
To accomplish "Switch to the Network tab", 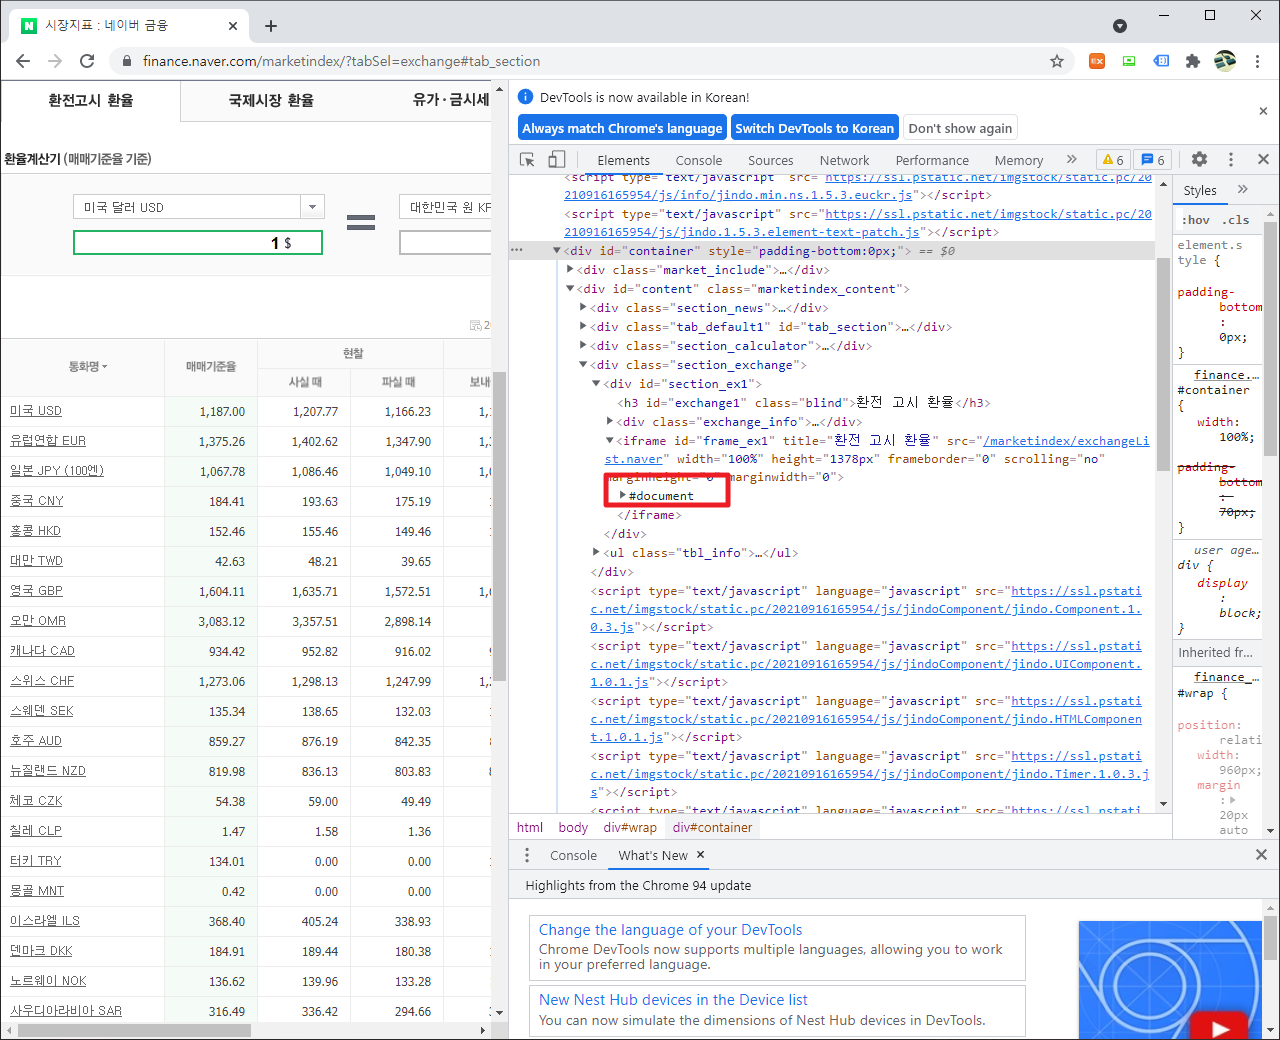I will [844, 160].
